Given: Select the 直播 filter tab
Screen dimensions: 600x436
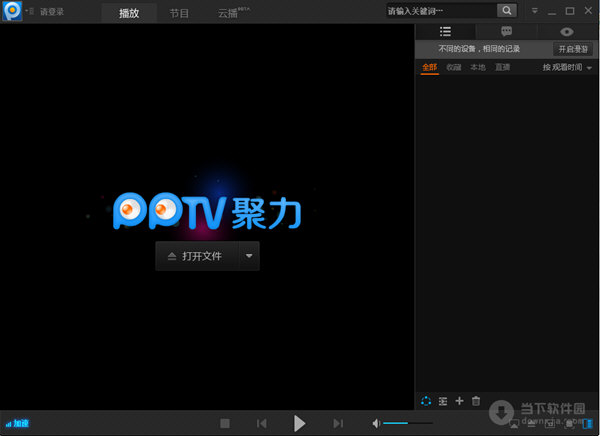Looking at the screenshot, I should (x=502, y=68).
